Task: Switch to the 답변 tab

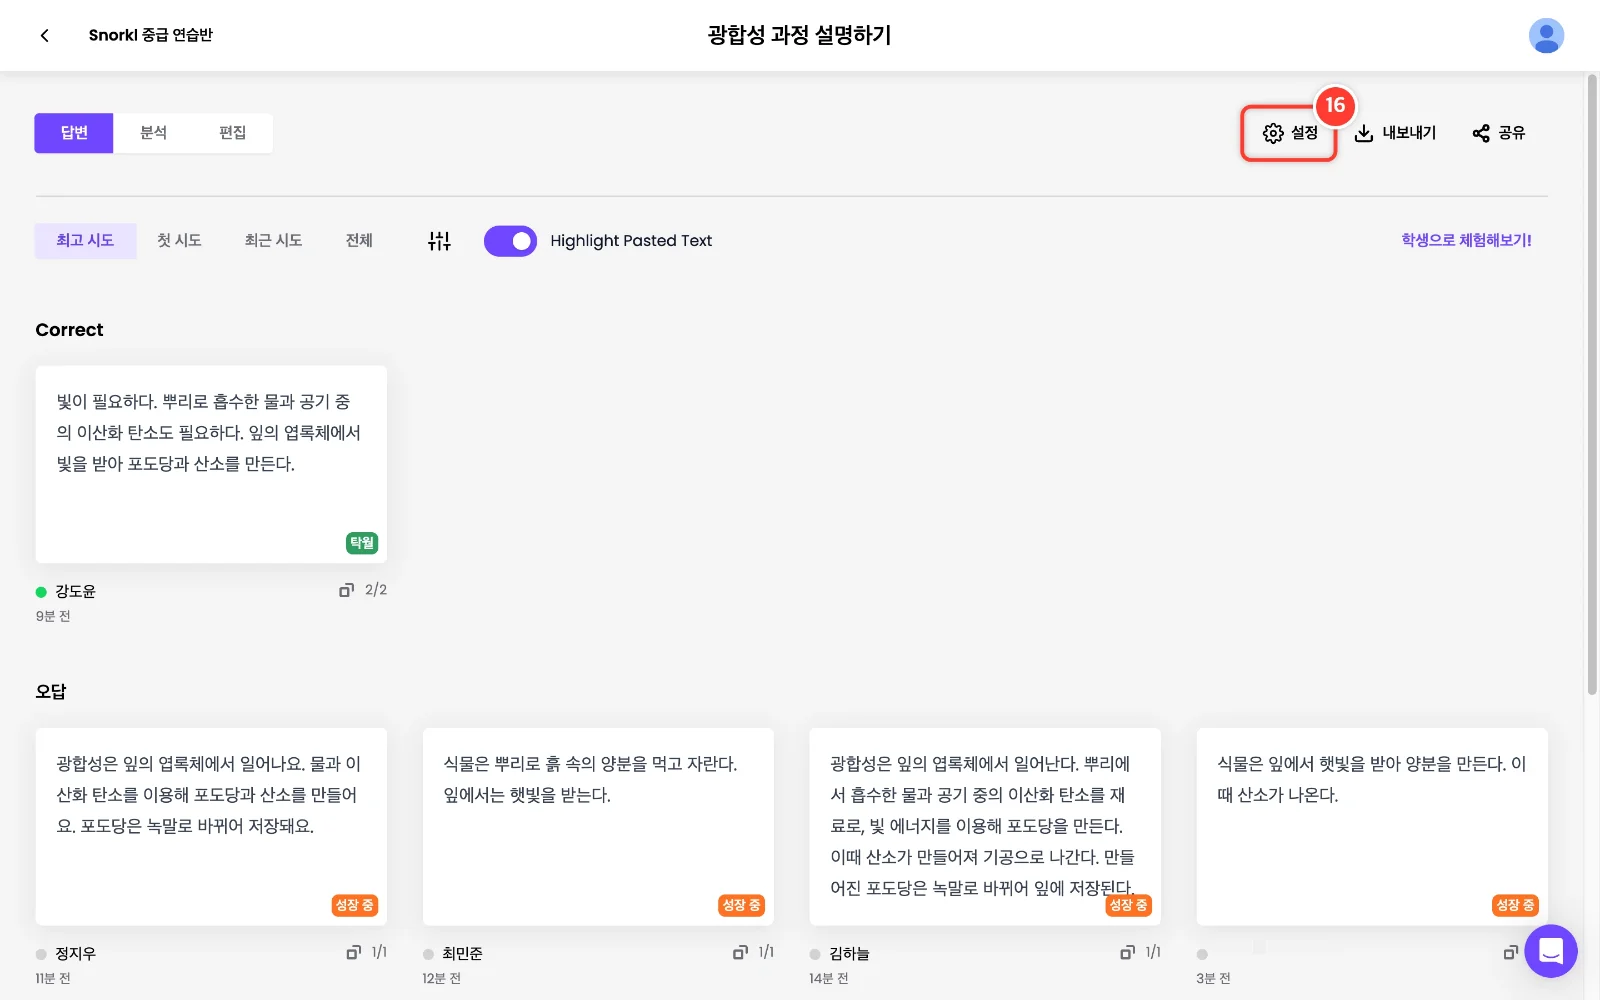Action: [74, 133]
